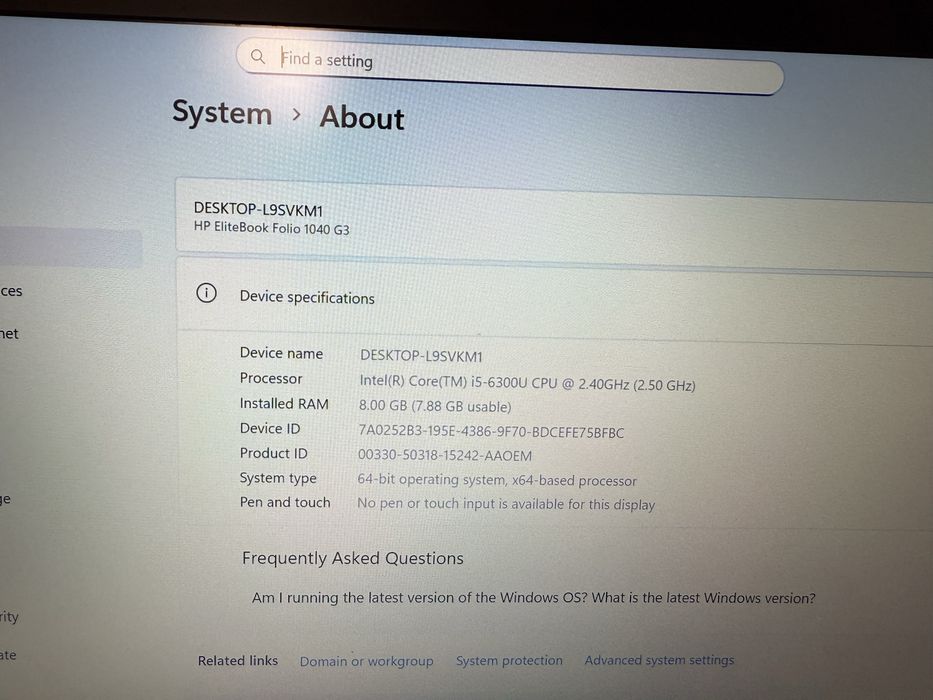The image size is (933, 700).
Task: Open sidebar item ending in 'ces'
Action: (x=11, y=291)
